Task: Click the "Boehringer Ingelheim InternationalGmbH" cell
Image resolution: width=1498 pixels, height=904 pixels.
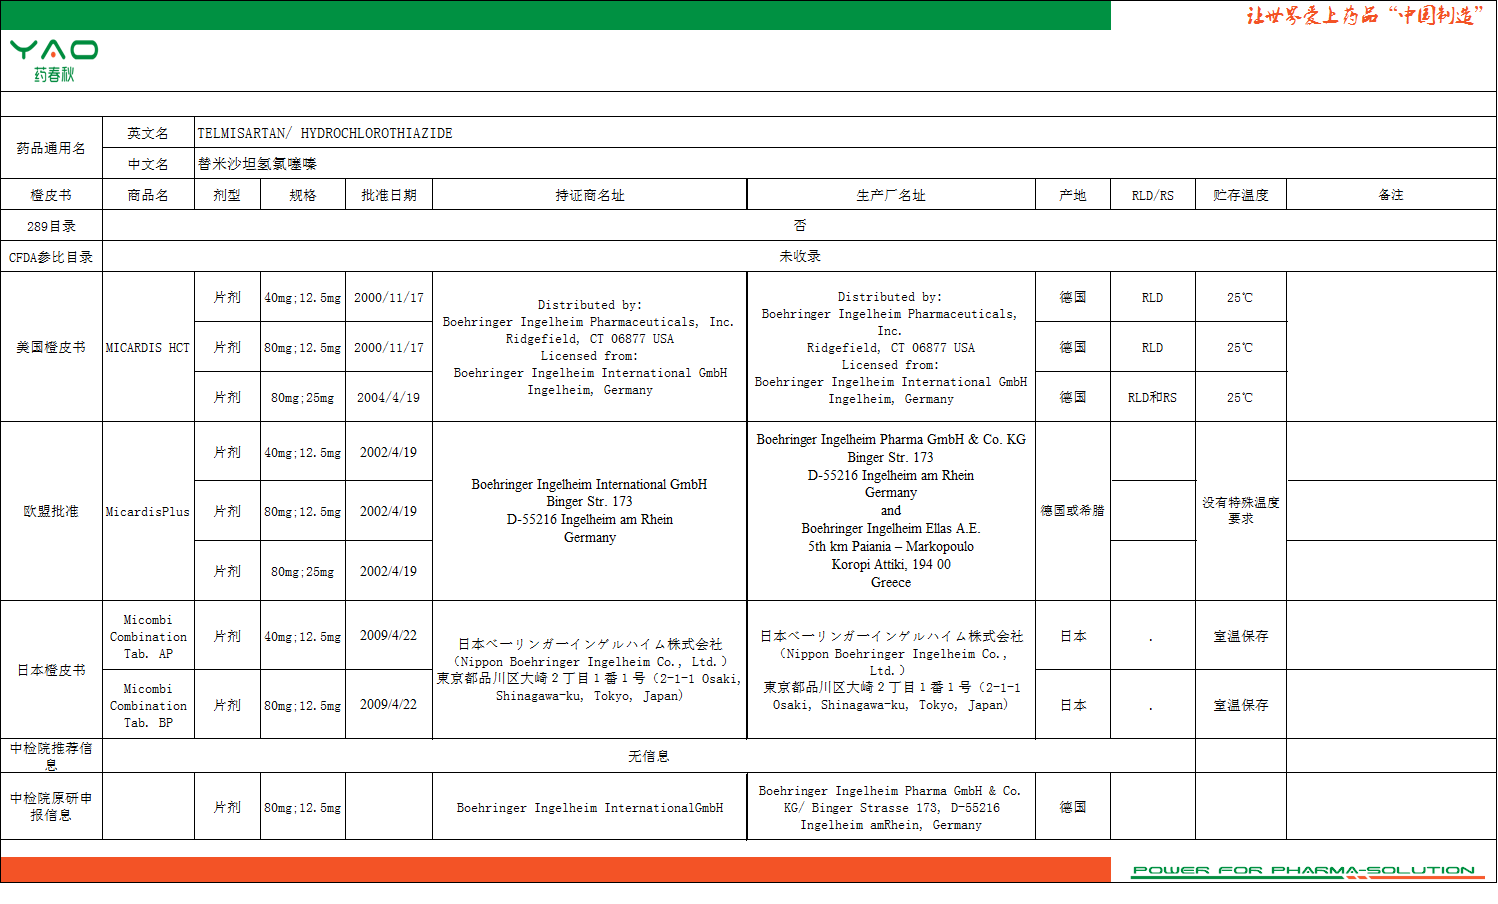Action: pos(590,807)
